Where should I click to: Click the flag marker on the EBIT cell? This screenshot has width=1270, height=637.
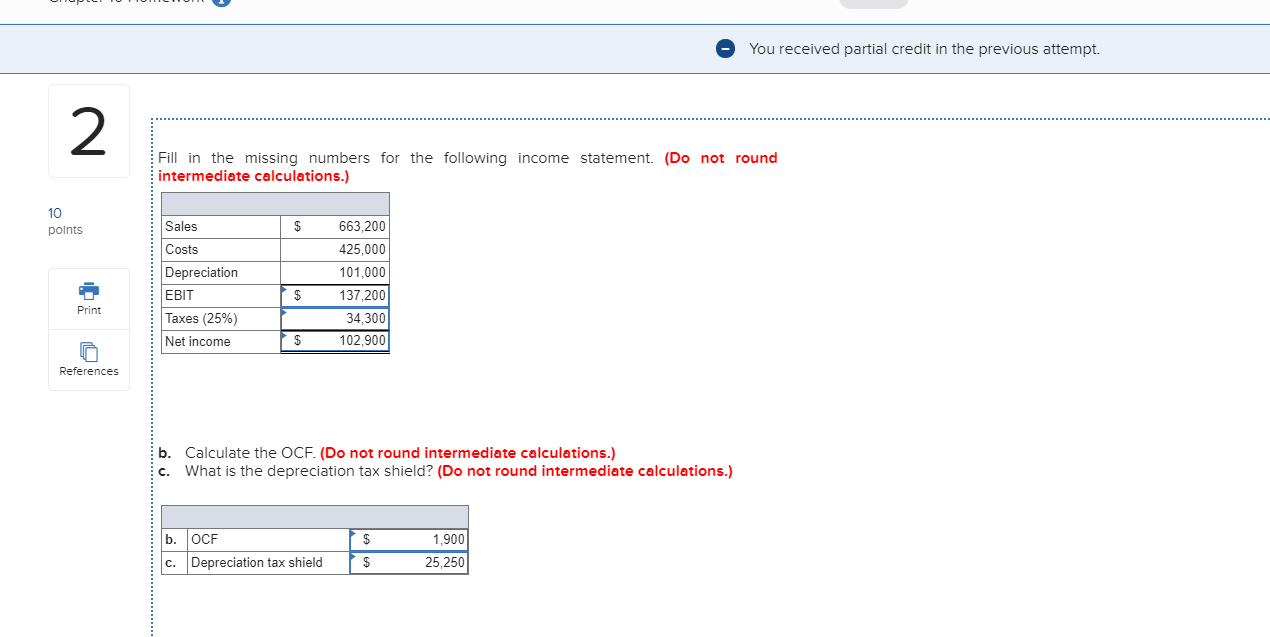tap(283, 290)
